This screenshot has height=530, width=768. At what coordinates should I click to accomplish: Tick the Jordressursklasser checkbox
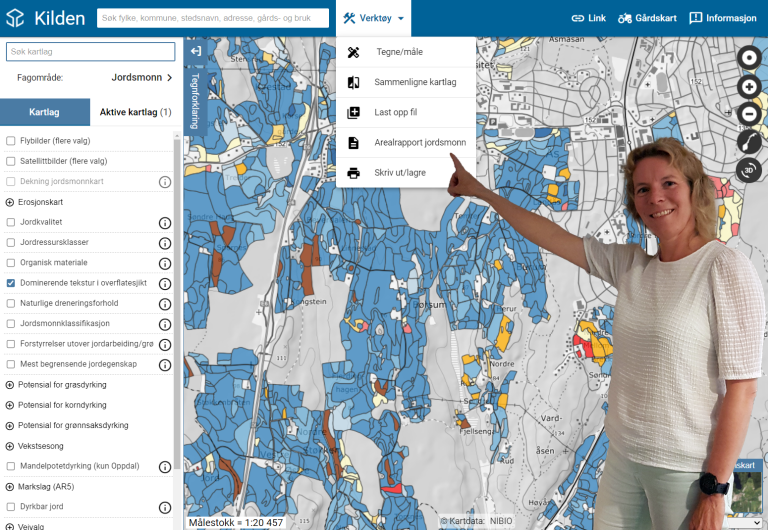click(x=11, y=242)
